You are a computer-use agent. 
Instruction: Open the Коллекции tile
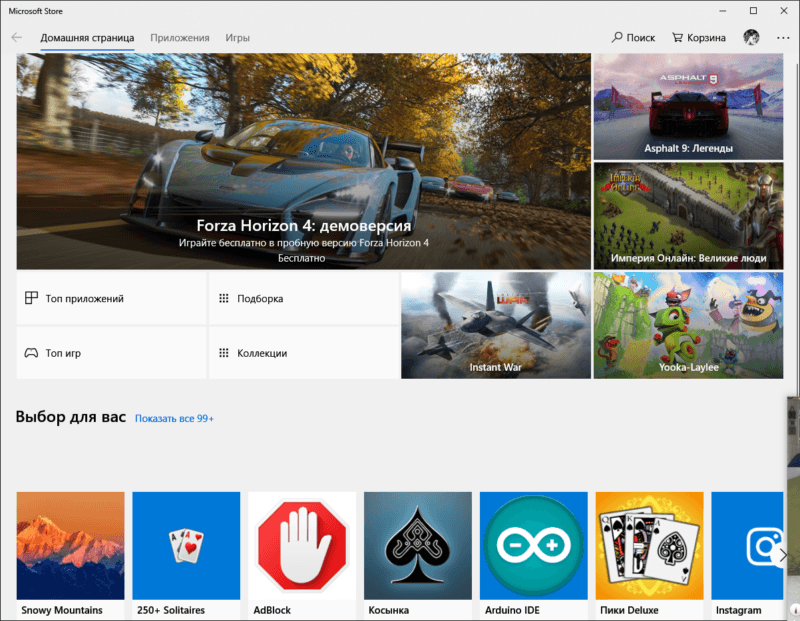(304, 353)
